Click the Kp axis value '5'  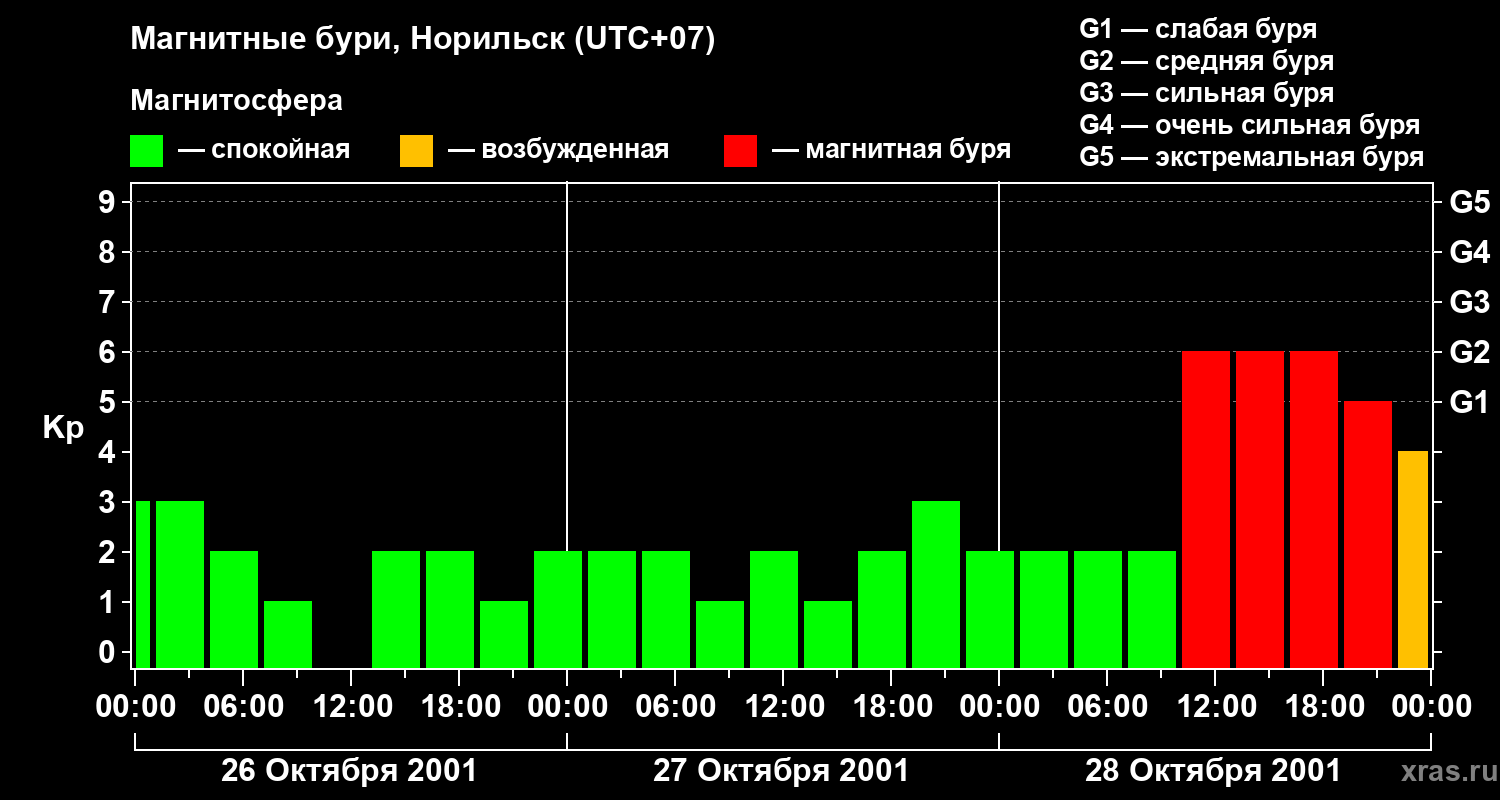pyautogui.click(x=109, y=402)
